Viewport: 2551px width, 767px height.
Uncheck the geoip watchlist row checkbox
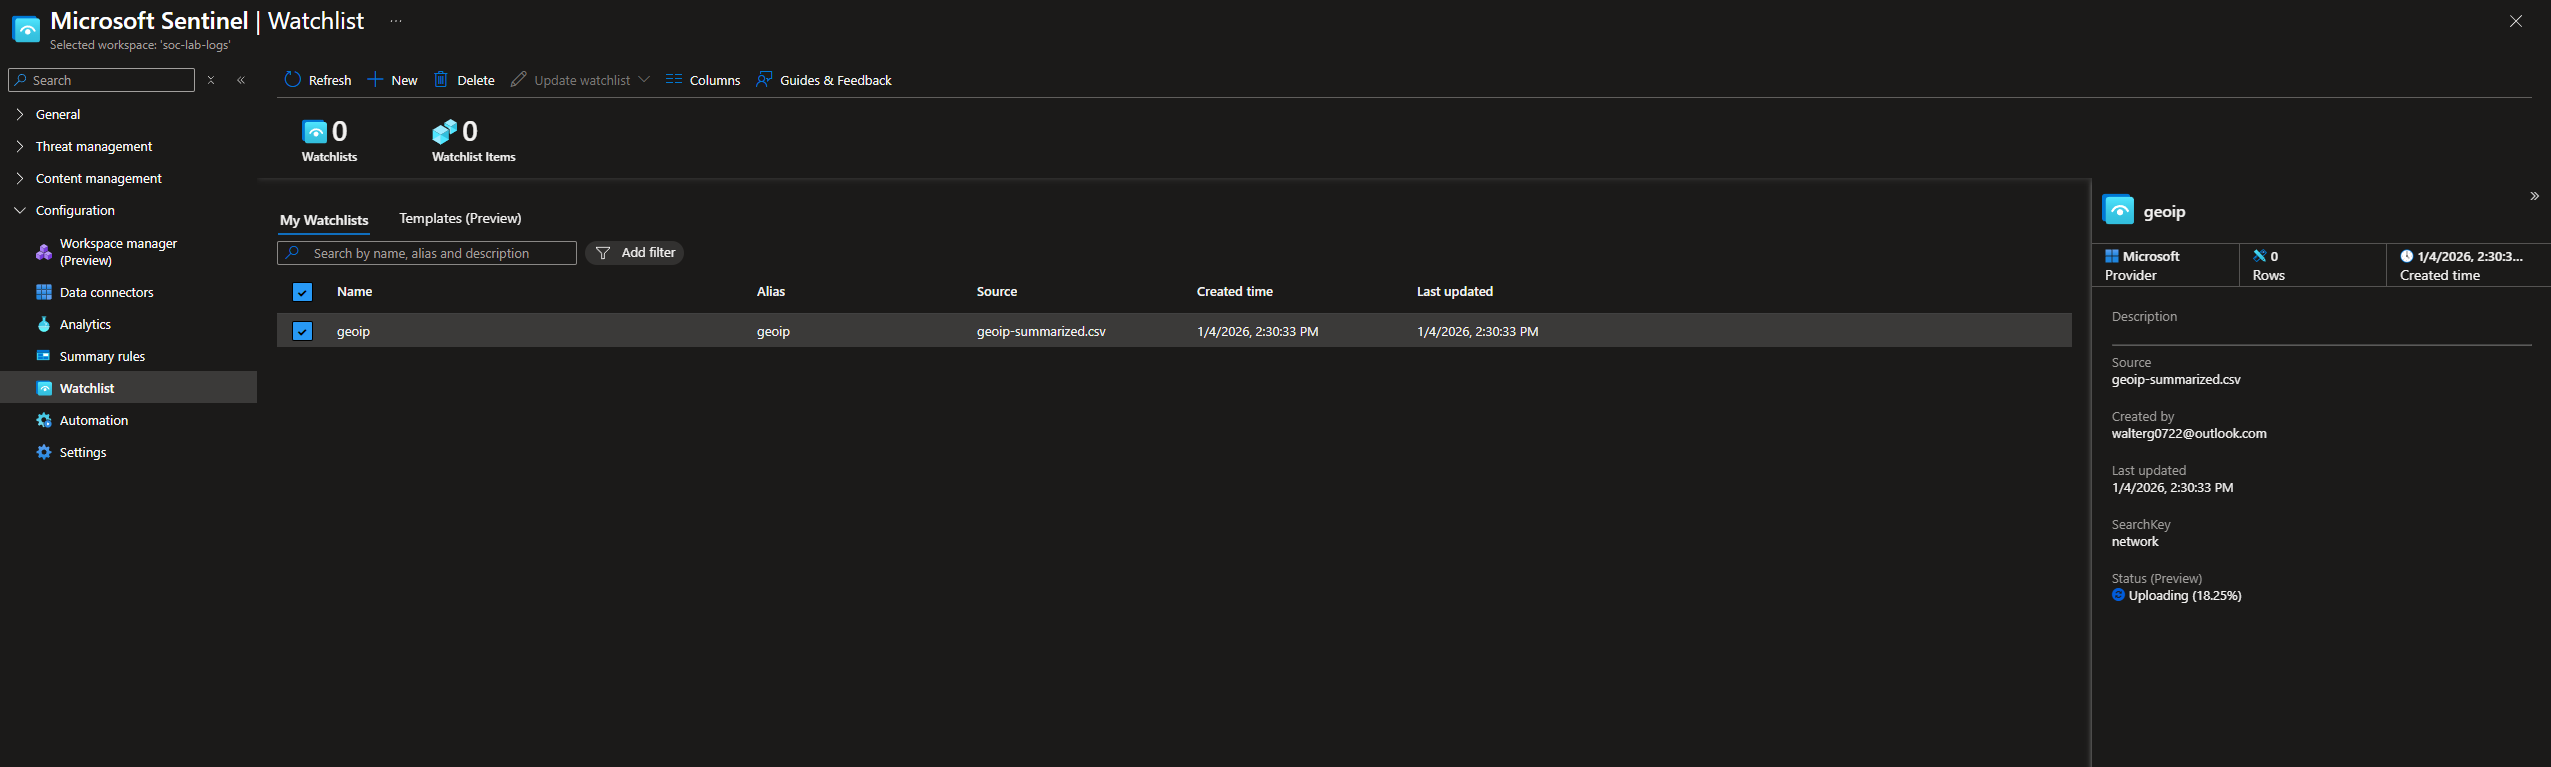click(303, 331)
